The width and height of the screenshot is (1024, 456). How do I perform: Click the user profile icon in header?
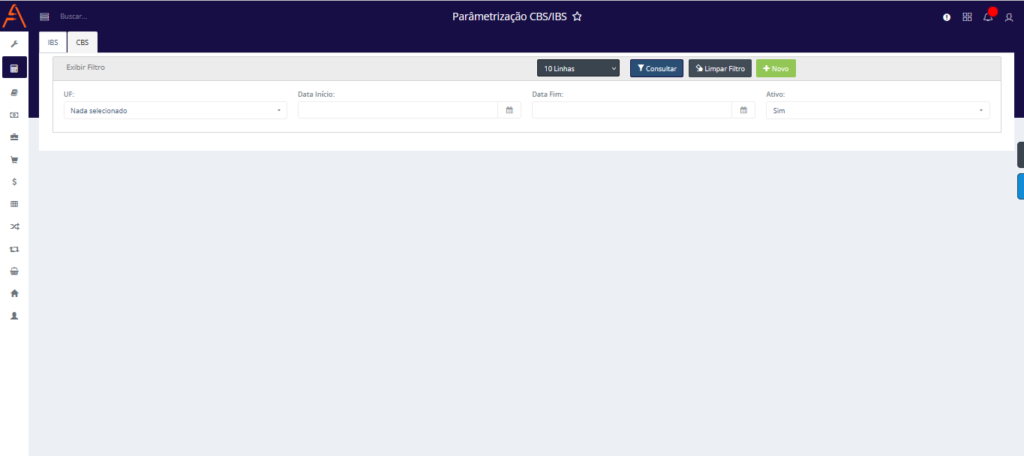[1008, 17]
